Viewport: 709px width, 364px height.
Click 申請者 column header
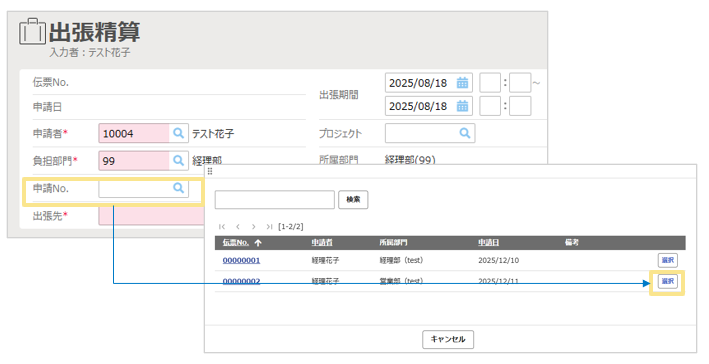pos(322,243)
